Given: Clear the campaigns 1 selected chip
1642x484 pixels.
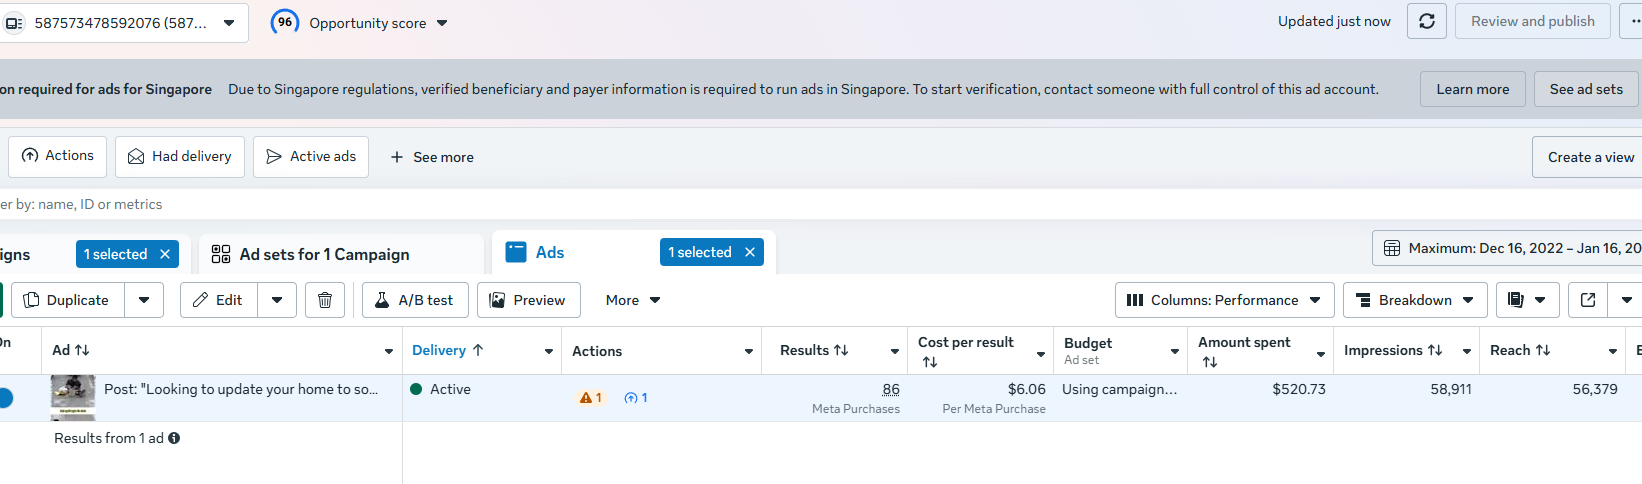Looking at the screenshot, I should point(165,254).
